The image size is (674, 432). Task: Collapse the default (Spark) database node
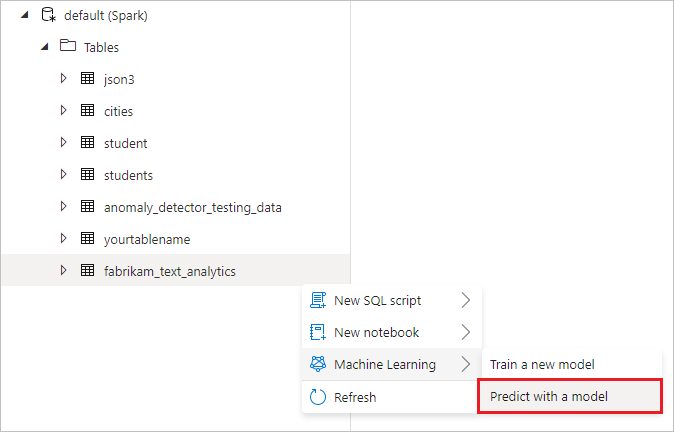click(x=24, y=15)
